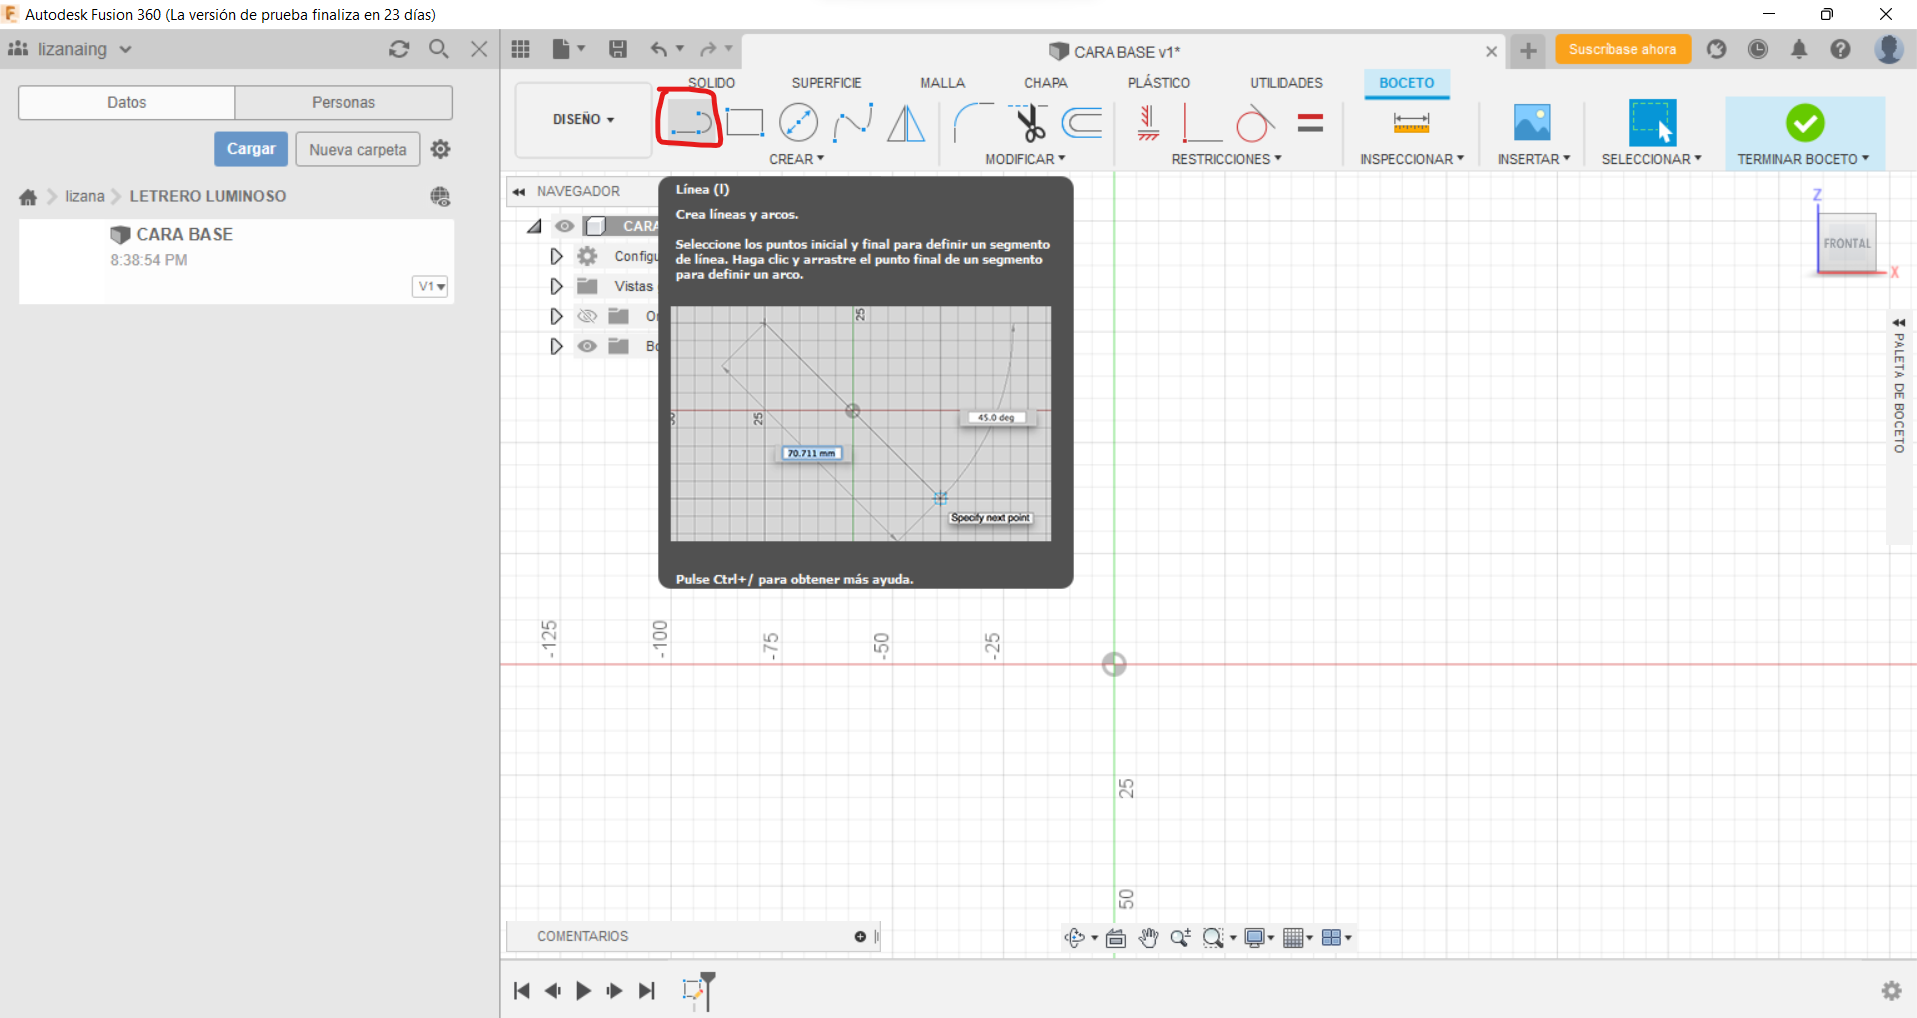Select the Pan hand tool
Viewport: 1917px width, 1018px height.
pos(1148,937)
